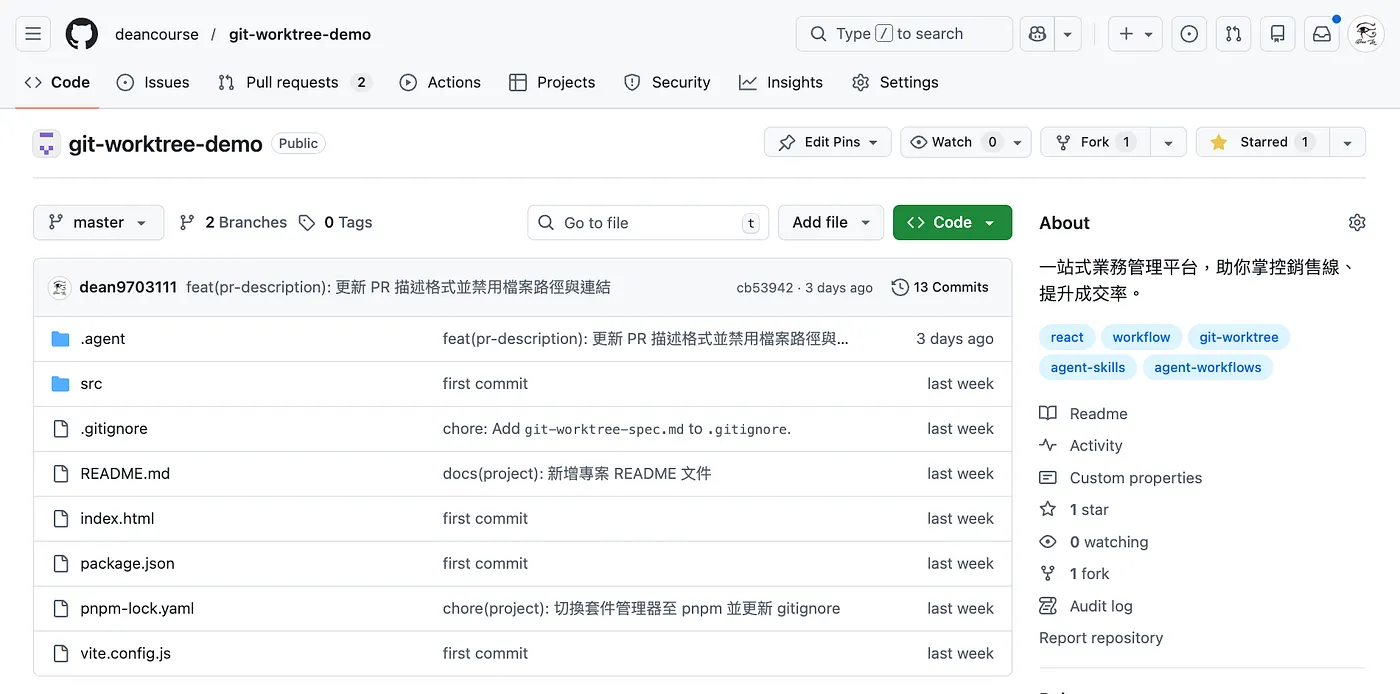The width and height of the screenshot is (1400, 694).
Task: Select the workflow topic tag
Action: tap(1141, 337)
